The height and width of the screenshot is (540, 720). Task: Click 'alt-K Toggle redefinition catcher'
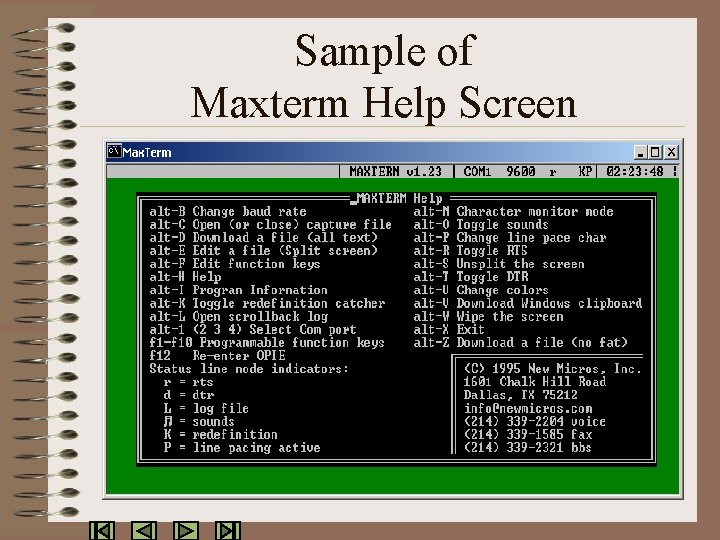[267, 304]
